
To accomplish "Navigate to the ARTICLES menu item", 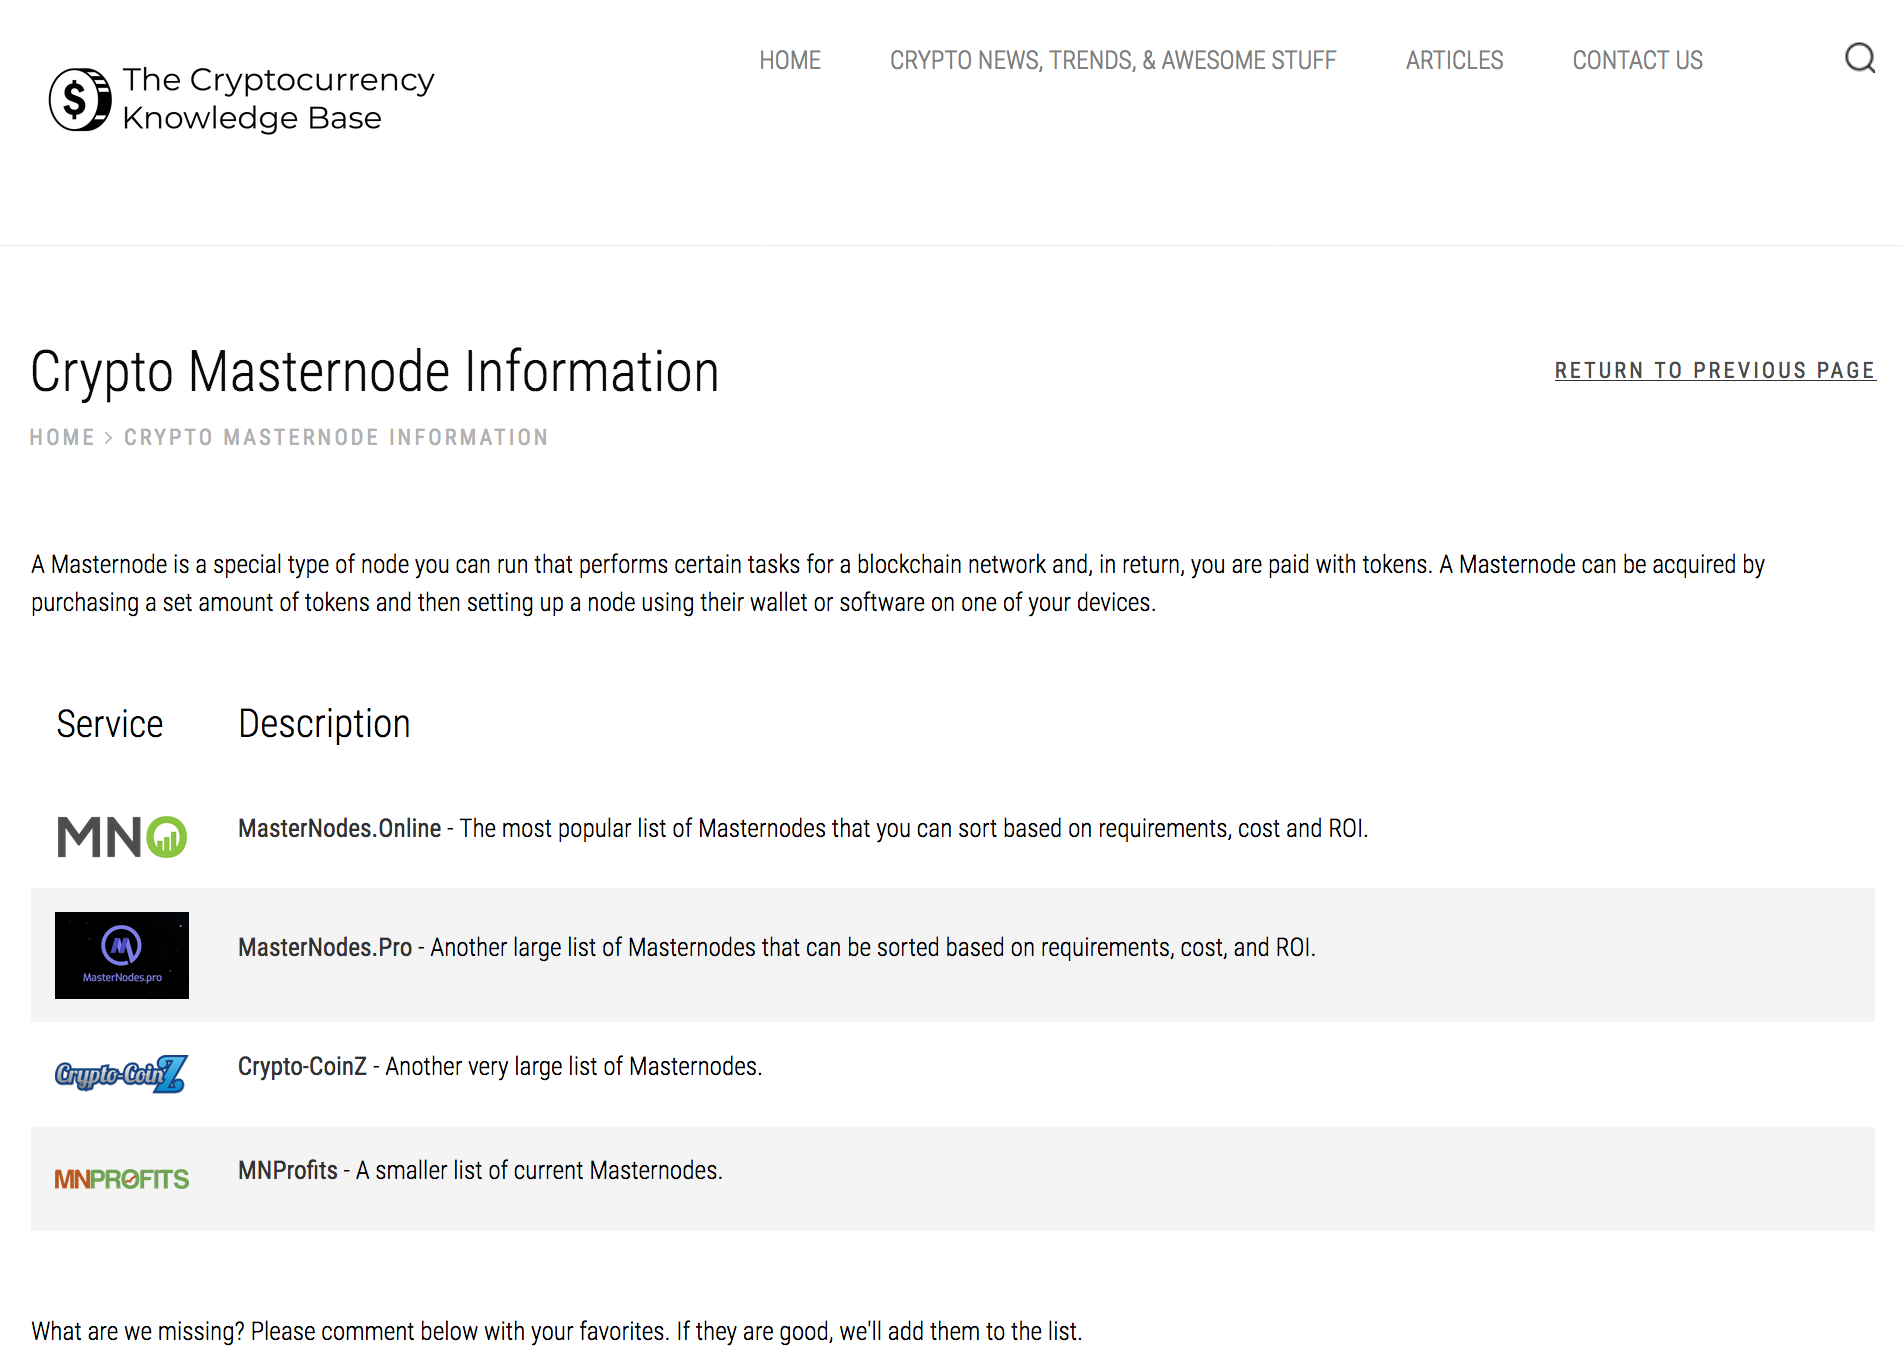I will click(x=1454, y=60).
